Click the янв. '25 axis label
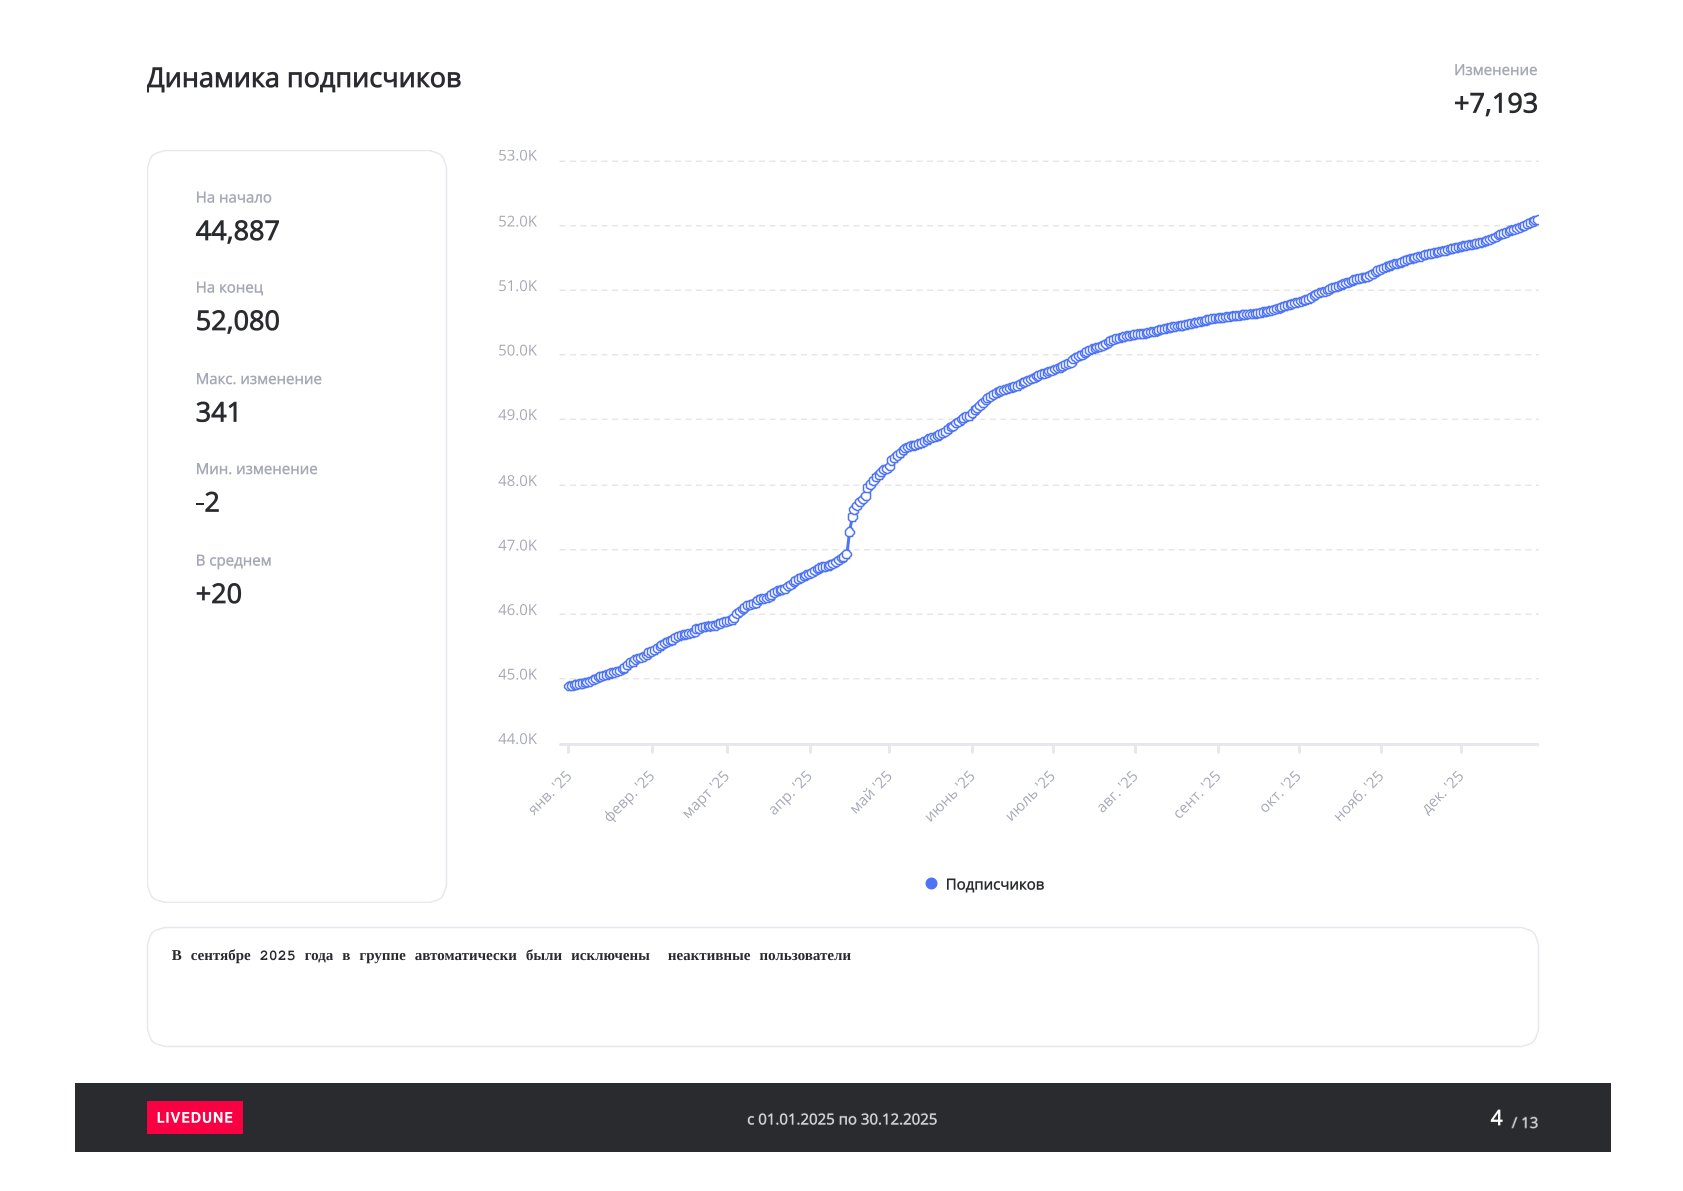 tap(551, 793)
